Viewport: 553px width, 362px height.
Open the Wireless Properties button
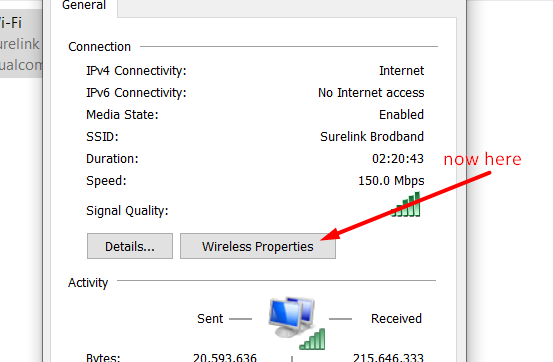pos(258,246)
